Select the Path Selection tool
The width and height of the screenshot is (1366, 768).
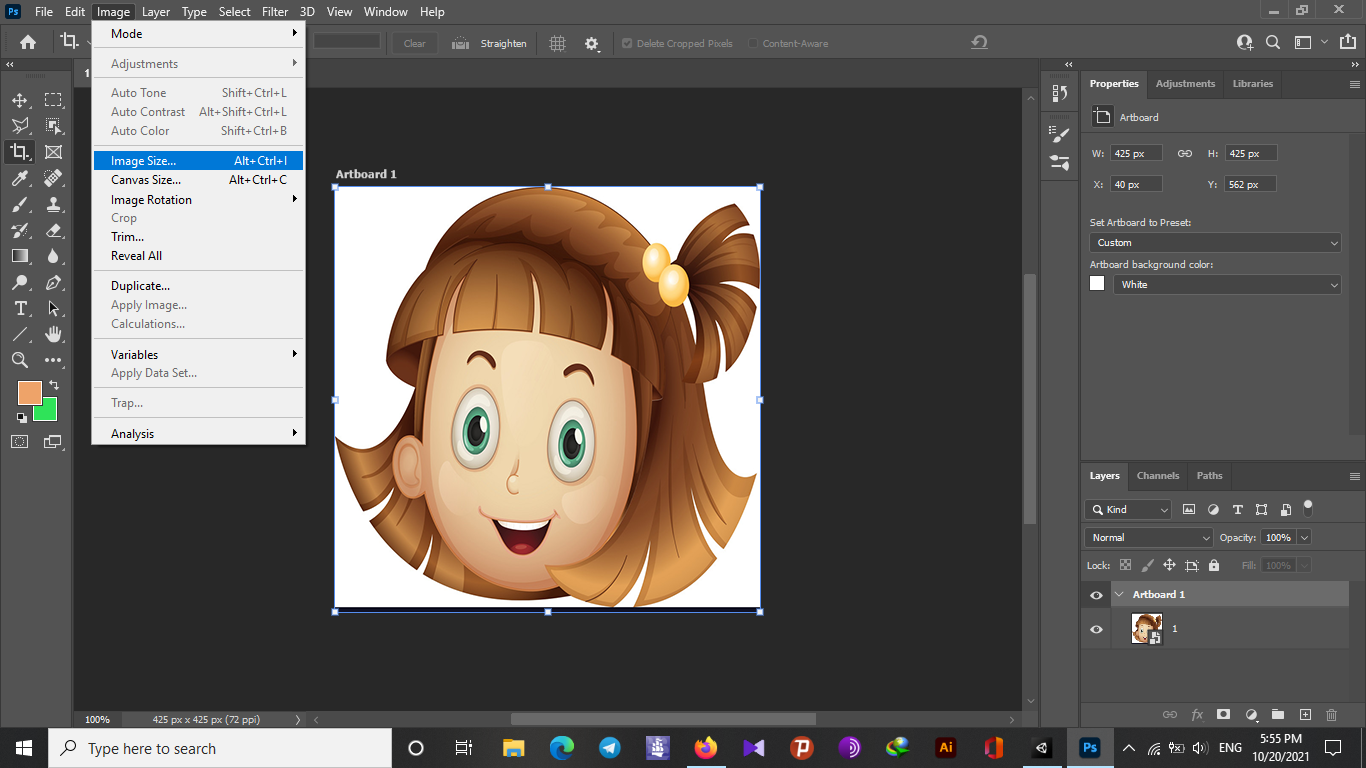[x=53, y=308]
